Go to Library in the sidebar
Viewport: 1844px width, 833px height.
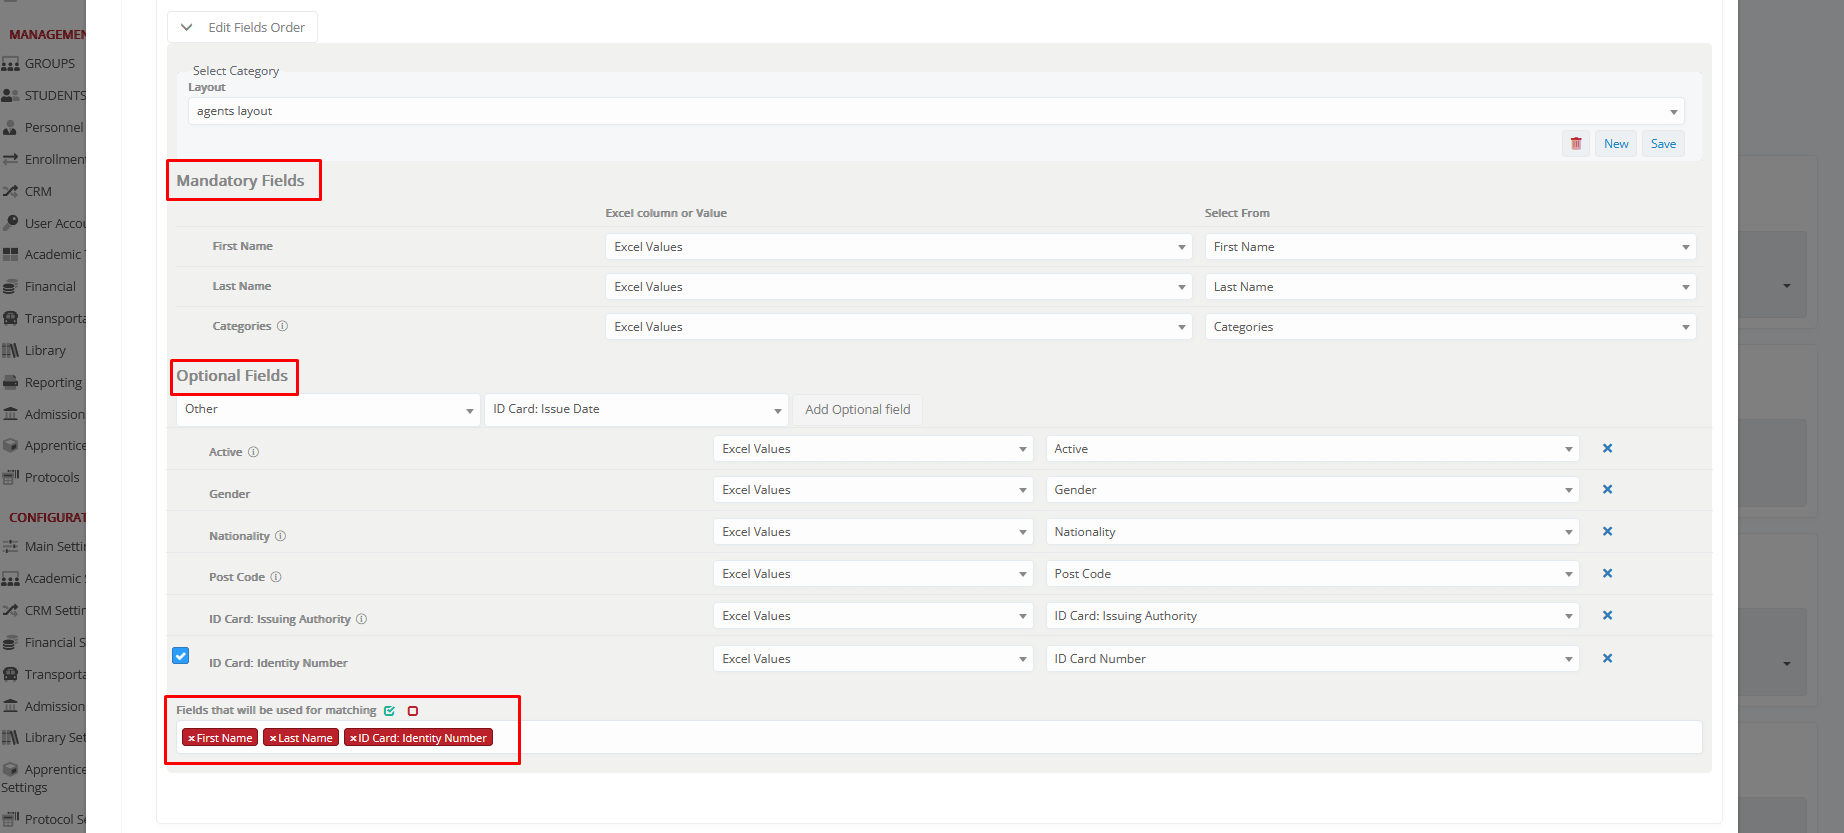point(45,351)
